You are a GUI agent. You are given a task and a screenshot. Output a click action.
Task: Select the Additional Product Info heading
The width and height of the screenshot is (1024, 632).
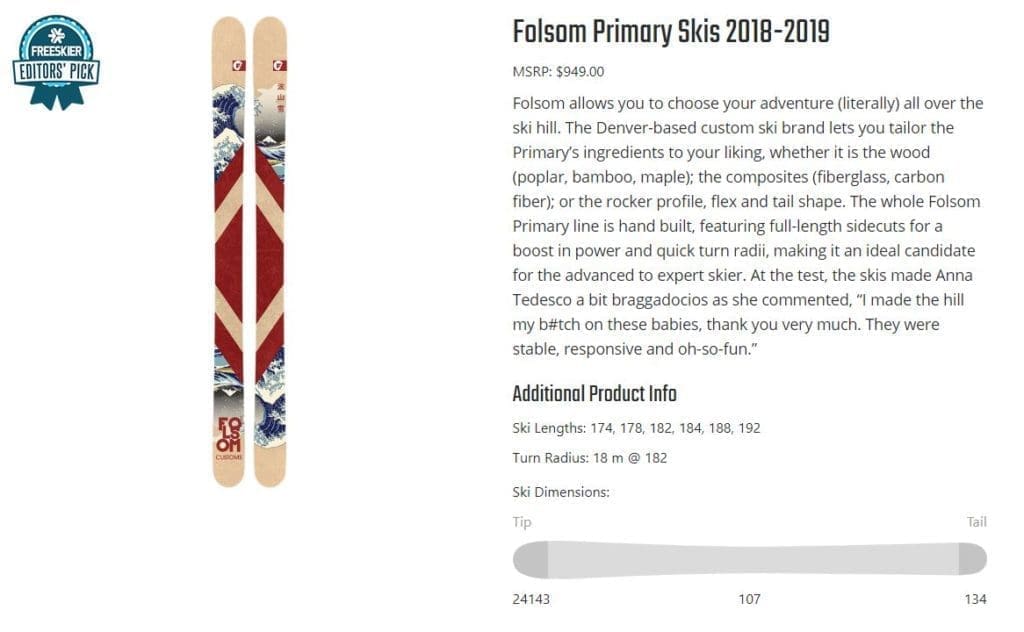point(594,393)
